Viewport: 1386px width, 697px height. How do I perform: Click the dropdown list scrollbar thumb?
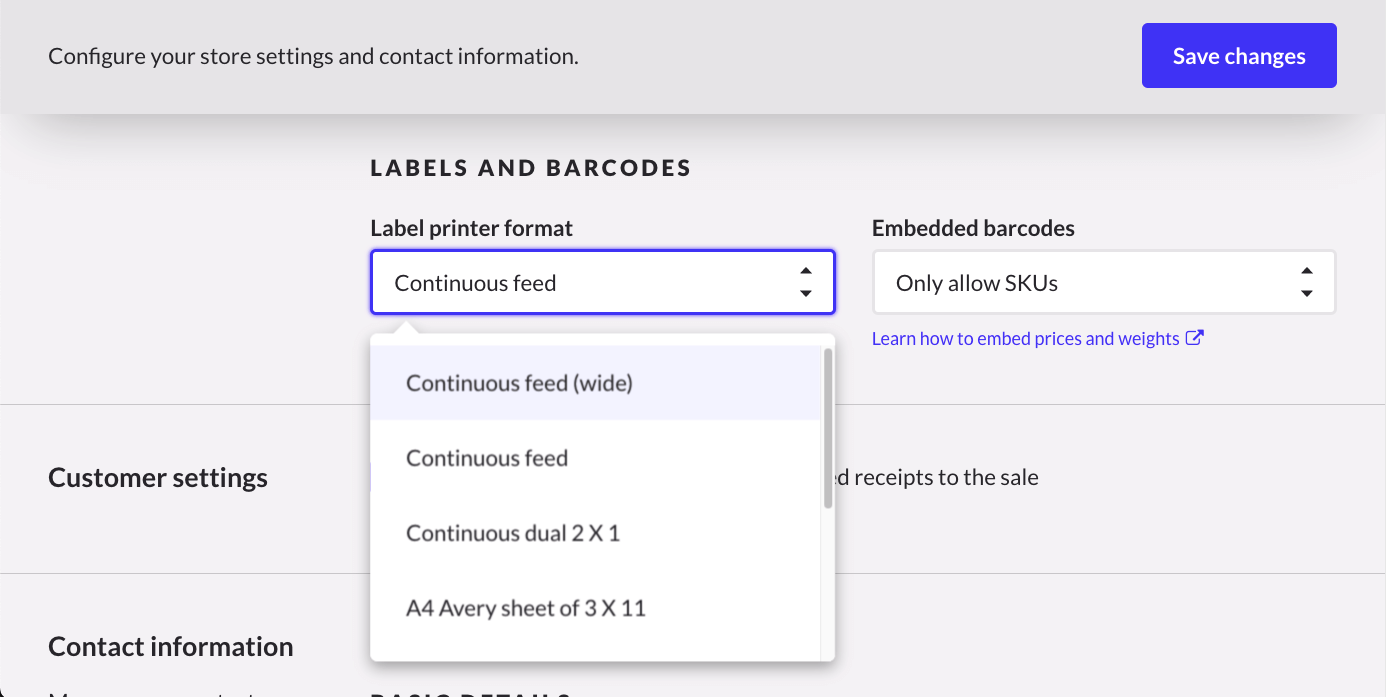(x=828, y=428)
